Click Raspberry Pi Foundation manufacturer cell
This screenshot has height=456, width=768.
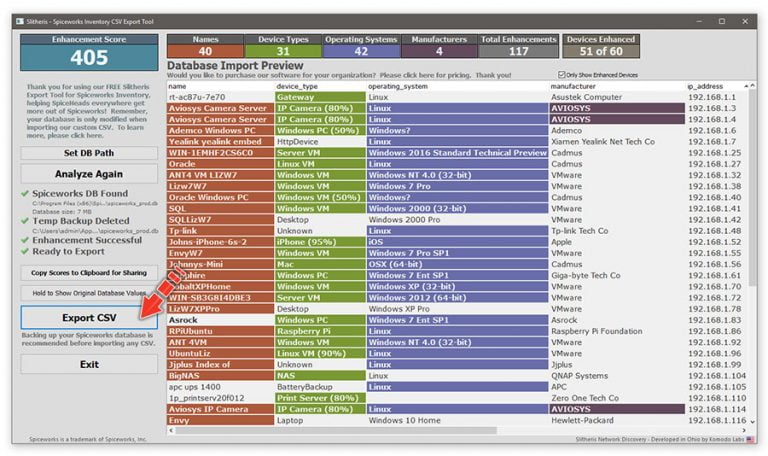click(x=617, y=331)
